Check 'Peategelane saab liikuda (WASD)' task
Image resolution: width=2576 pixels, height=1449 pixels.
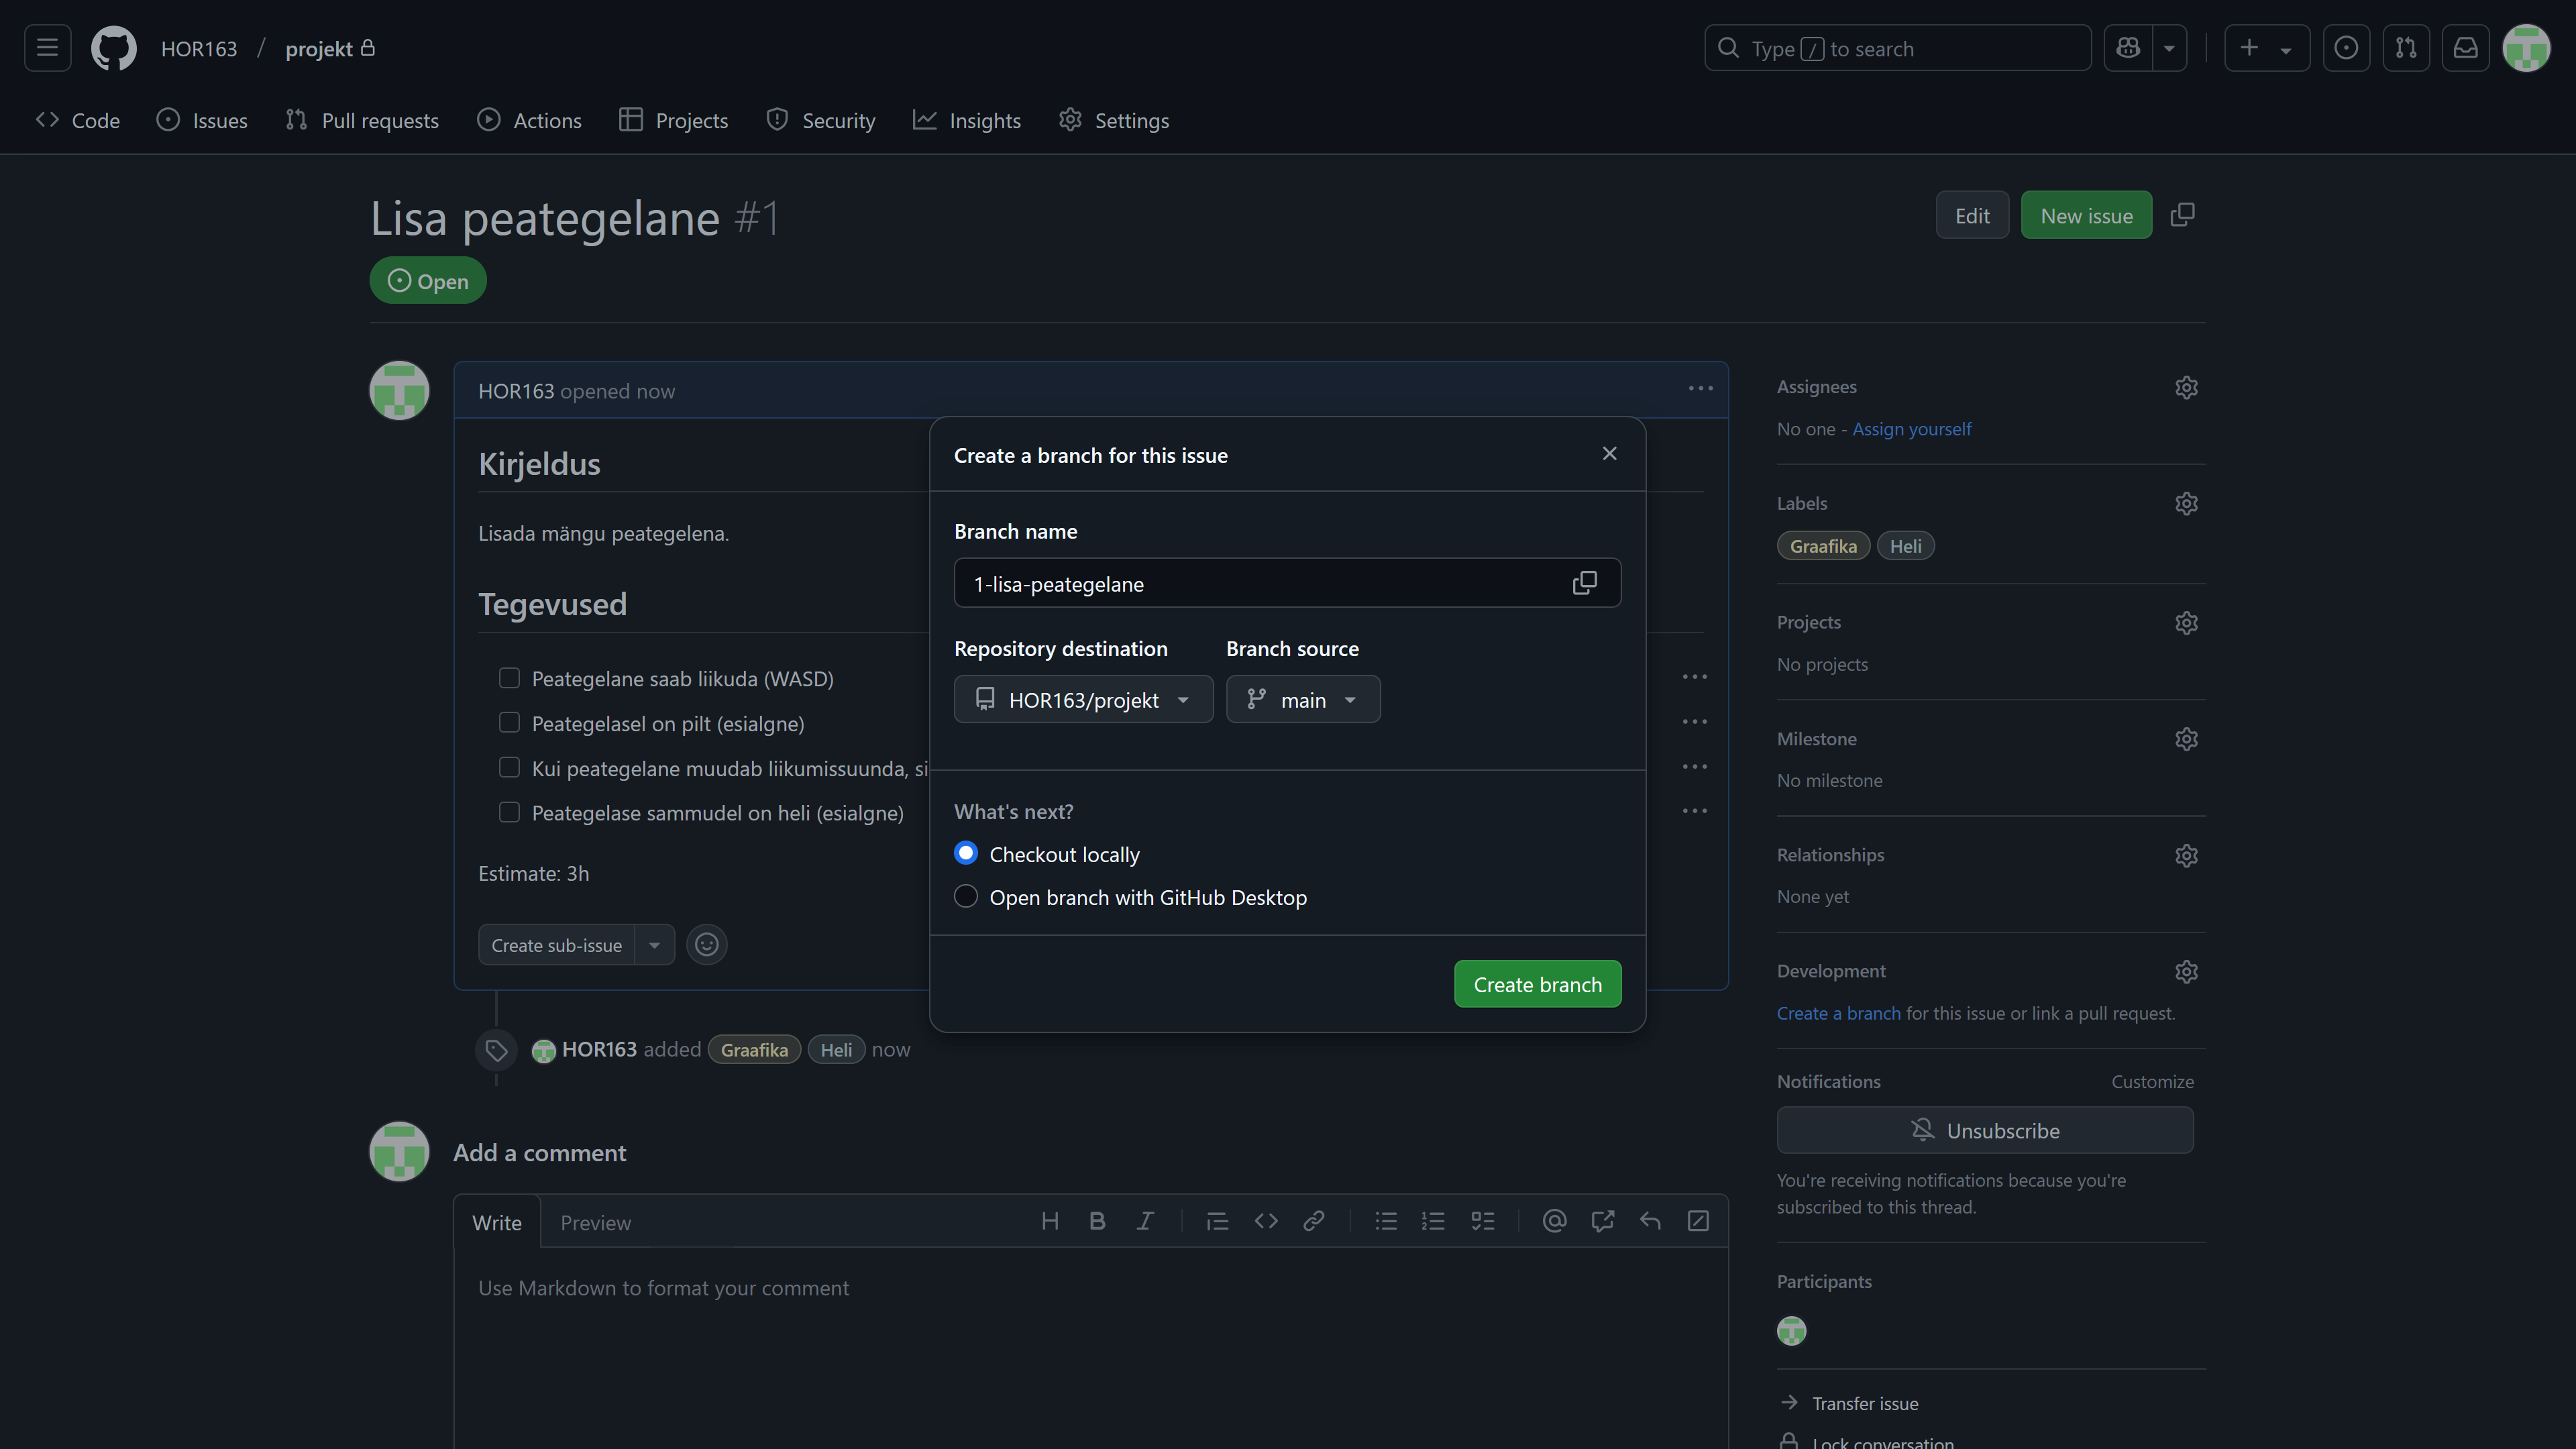click(x=509, y=678)
